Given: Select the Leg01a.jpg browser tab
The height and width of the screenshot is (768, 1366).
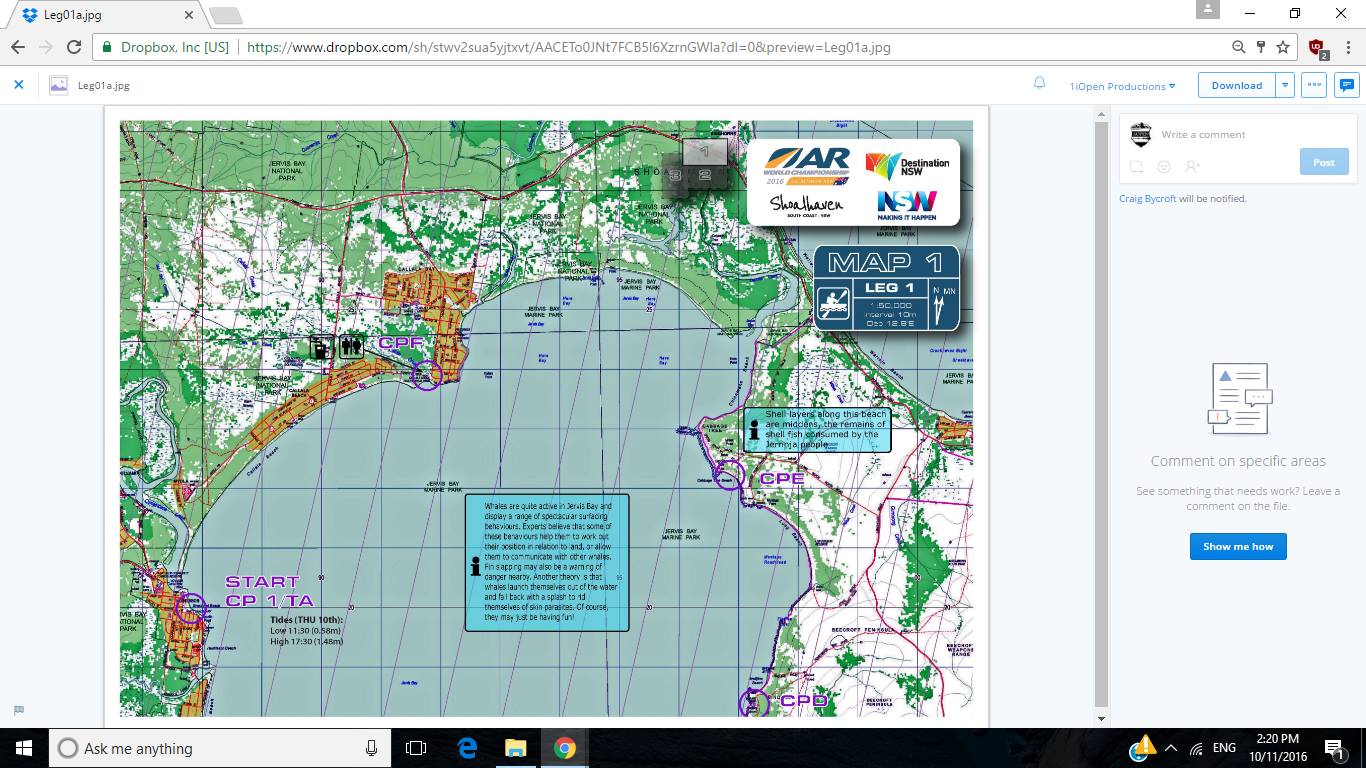Looking at the screenshot, I should [105, 15].
